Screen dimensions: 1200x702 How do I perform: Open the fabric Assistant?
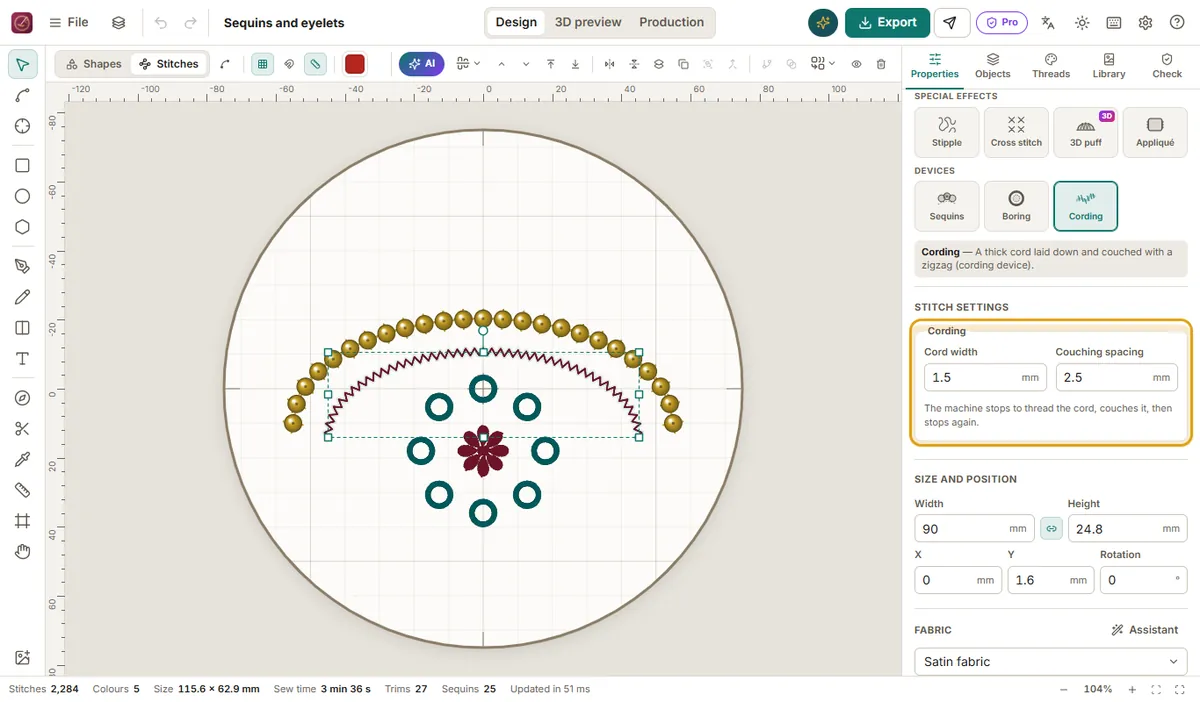coord(1145,630)
